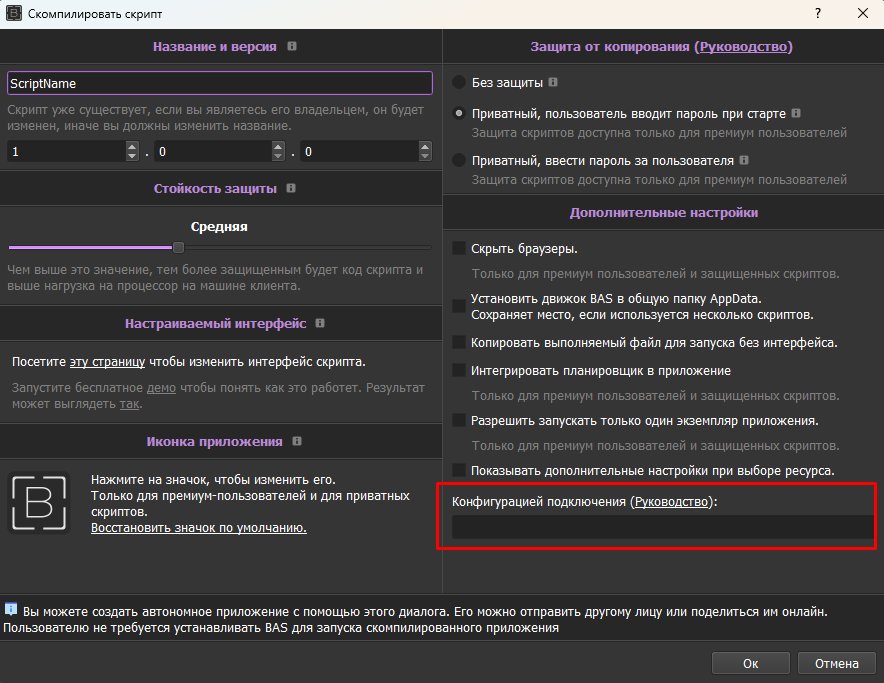Increase the major version number with up arrow
The width and height of the screenshot is (884, 683).
point(132,147)
